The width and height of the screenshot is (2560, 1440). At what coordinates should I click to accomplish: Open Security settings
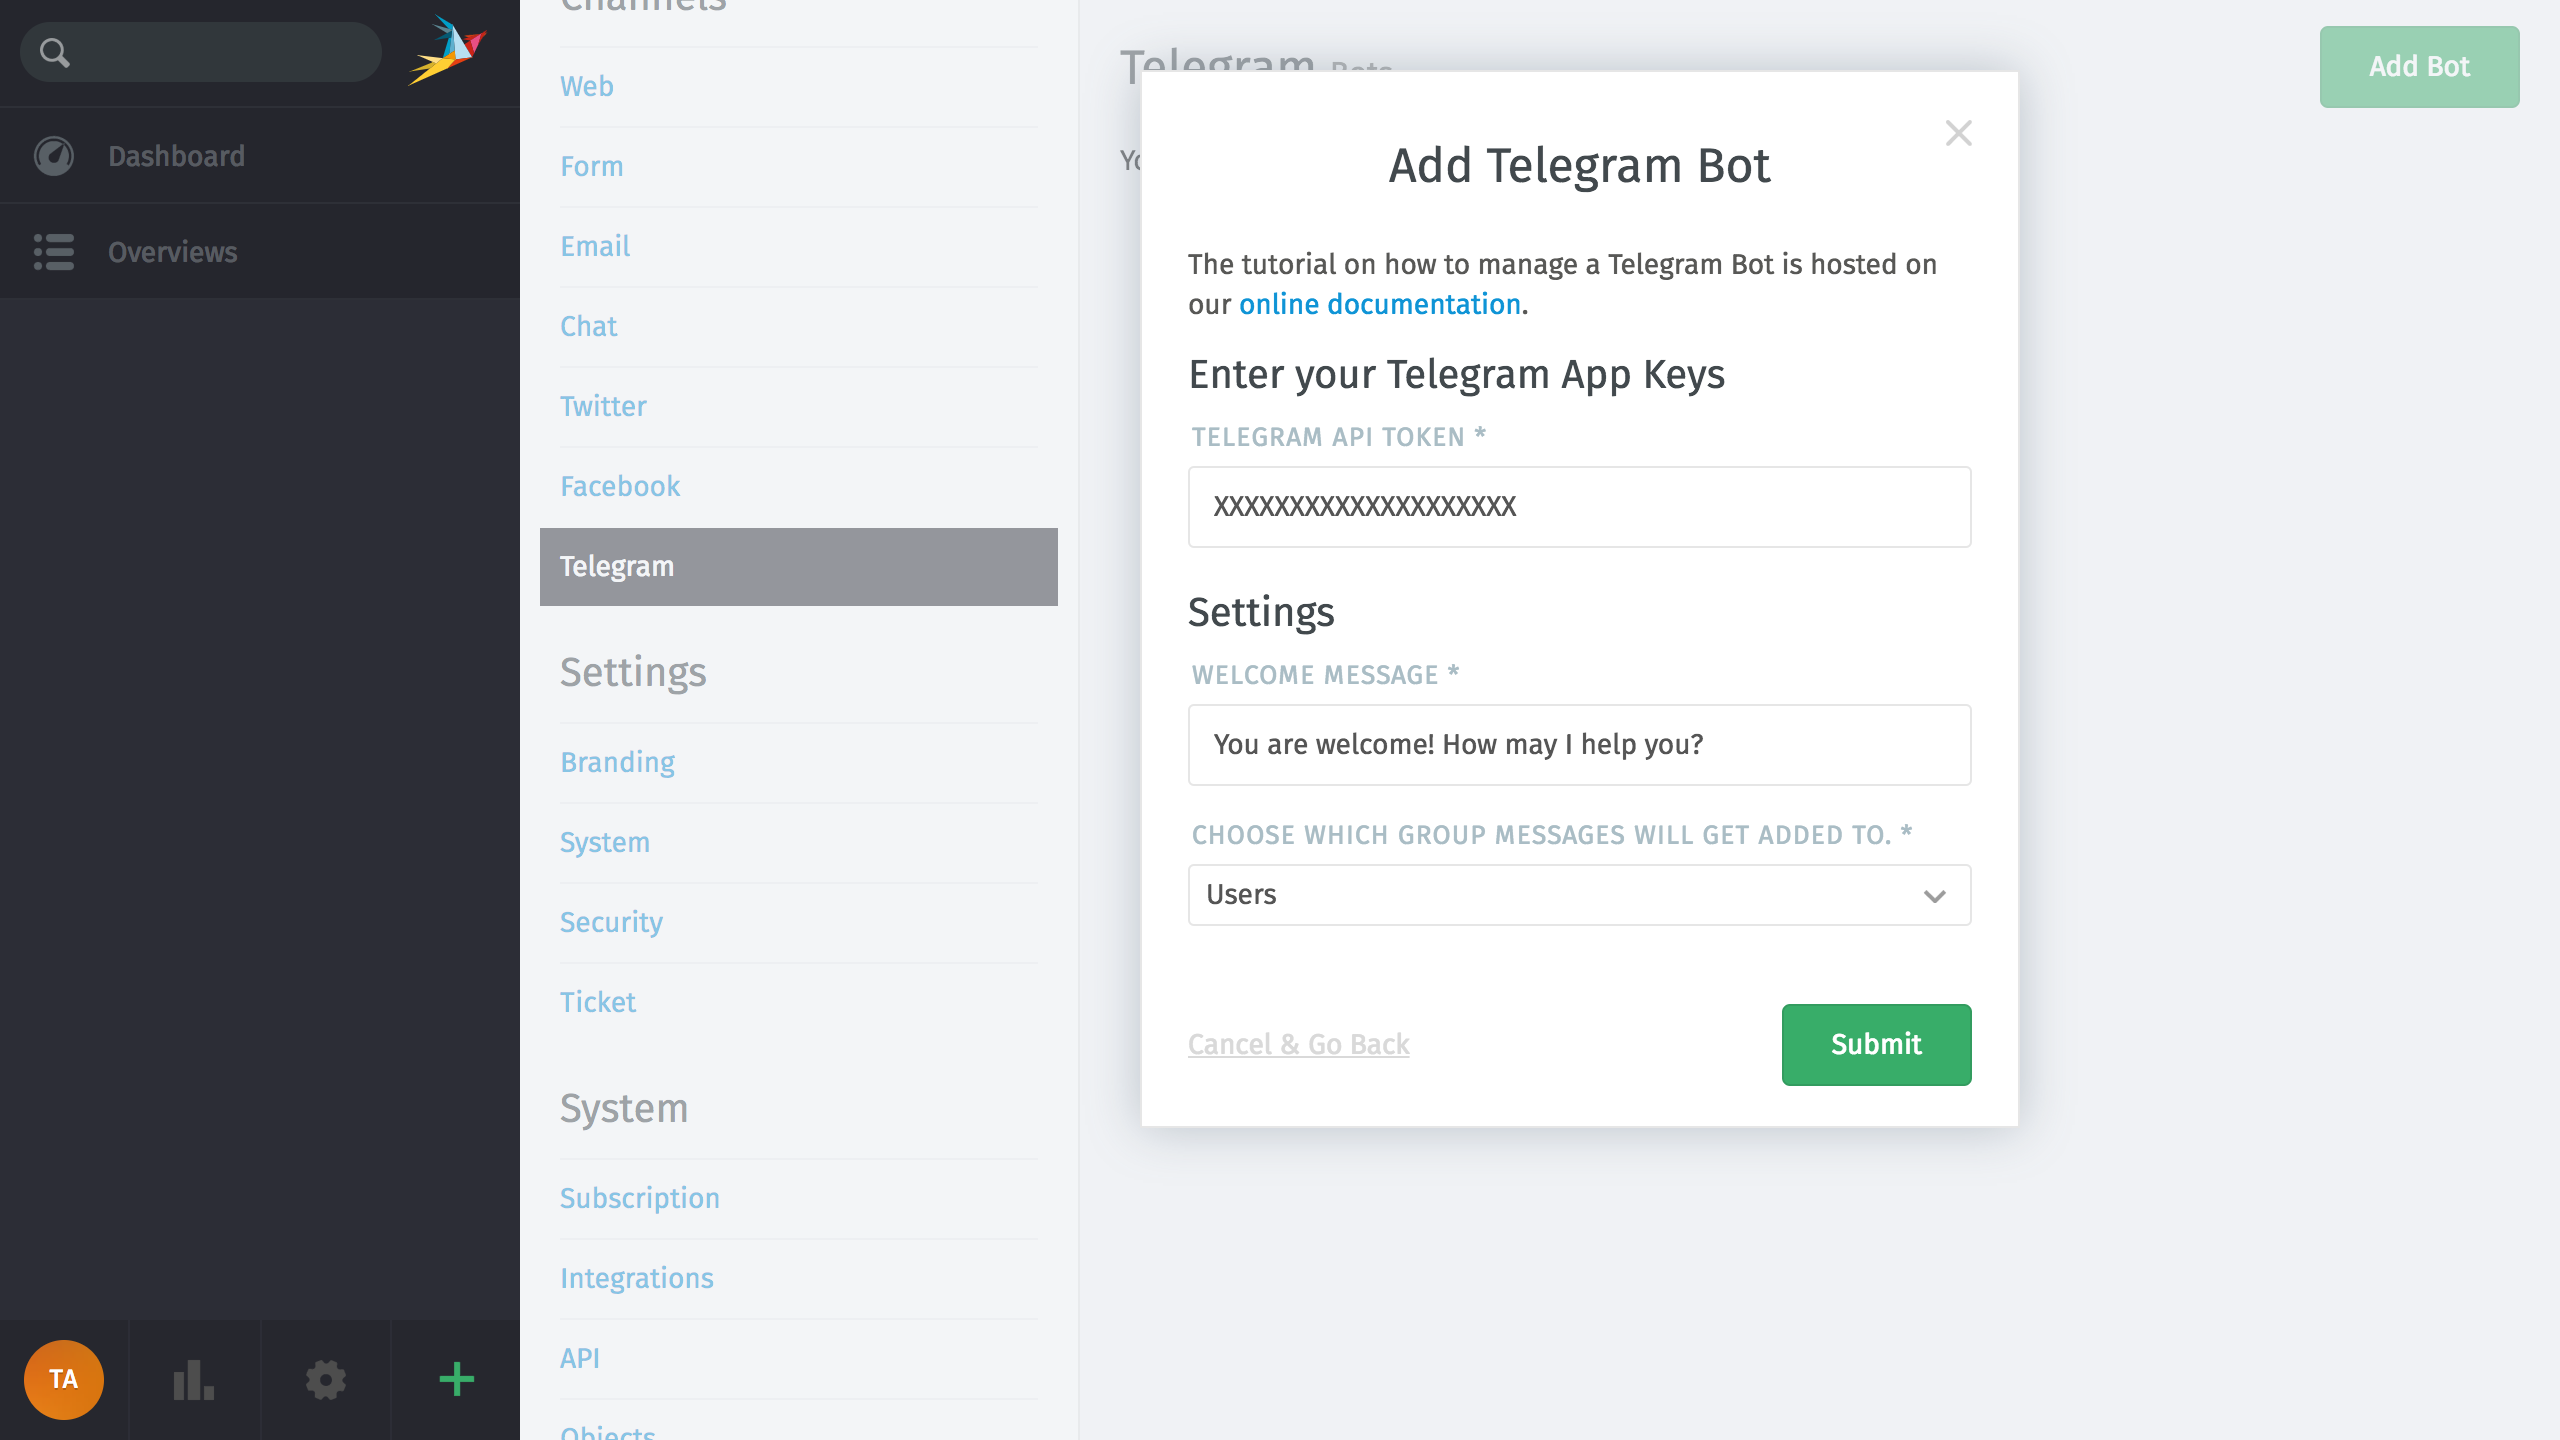tap(611, 922)
